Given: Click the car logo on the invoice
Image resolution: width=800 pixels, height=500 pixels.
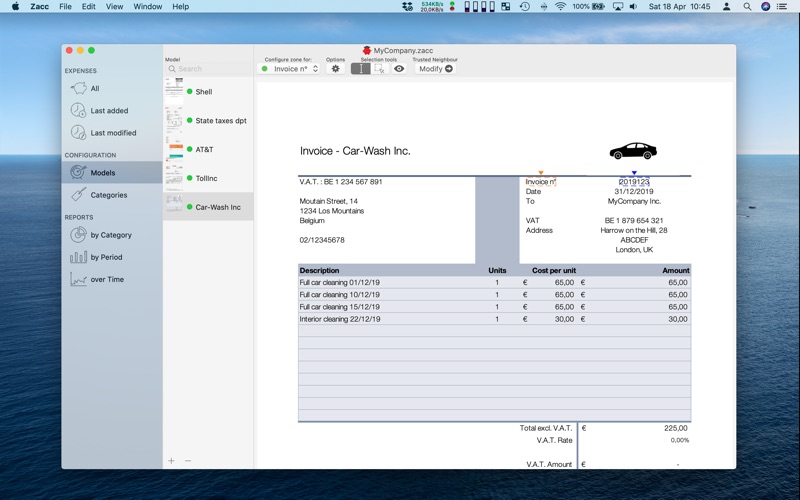Looking at the screenshot, I should pos(633,151).
